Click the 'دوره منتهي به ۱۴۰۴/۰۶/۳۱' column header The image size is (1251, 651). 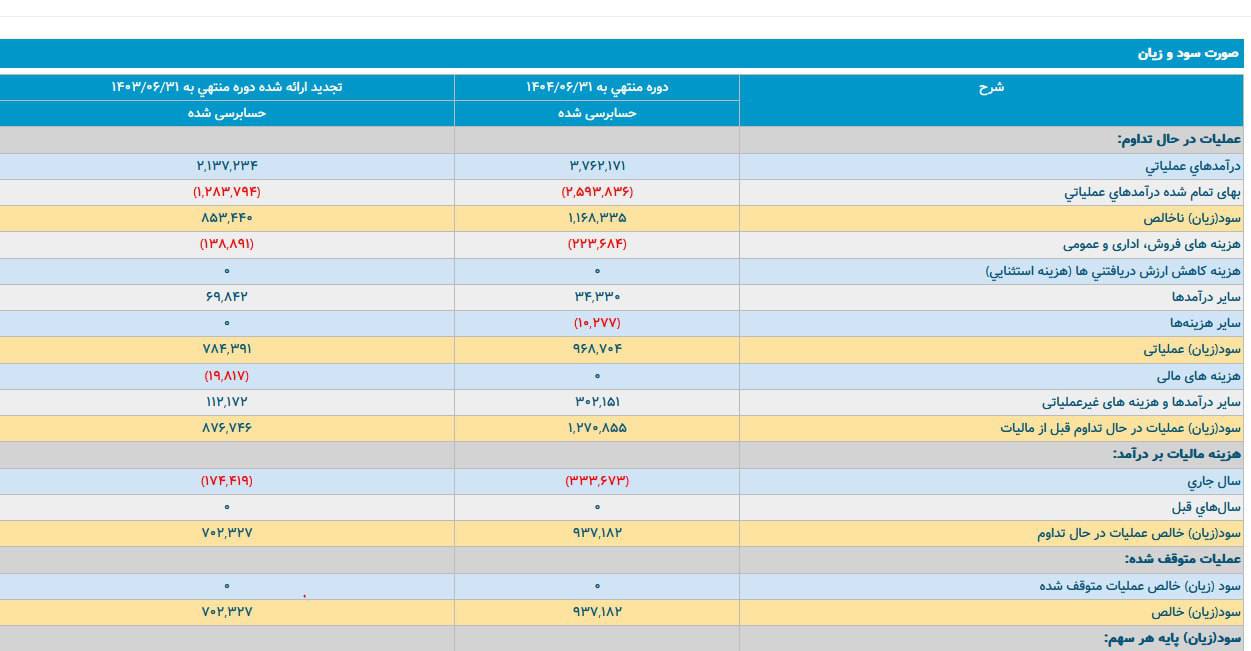pos(597,87)
